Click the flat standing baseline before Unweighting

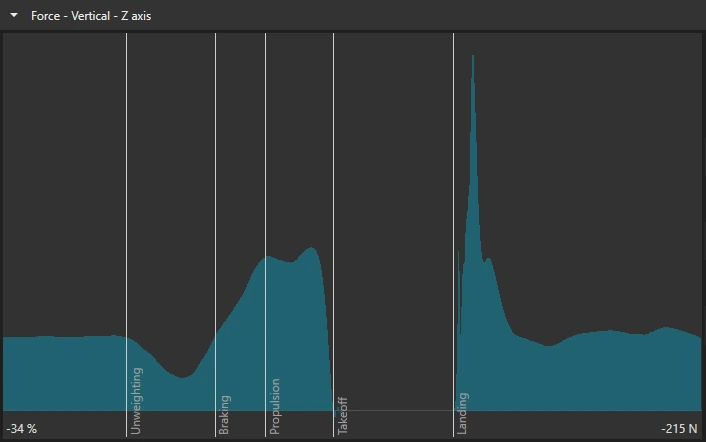65,337
